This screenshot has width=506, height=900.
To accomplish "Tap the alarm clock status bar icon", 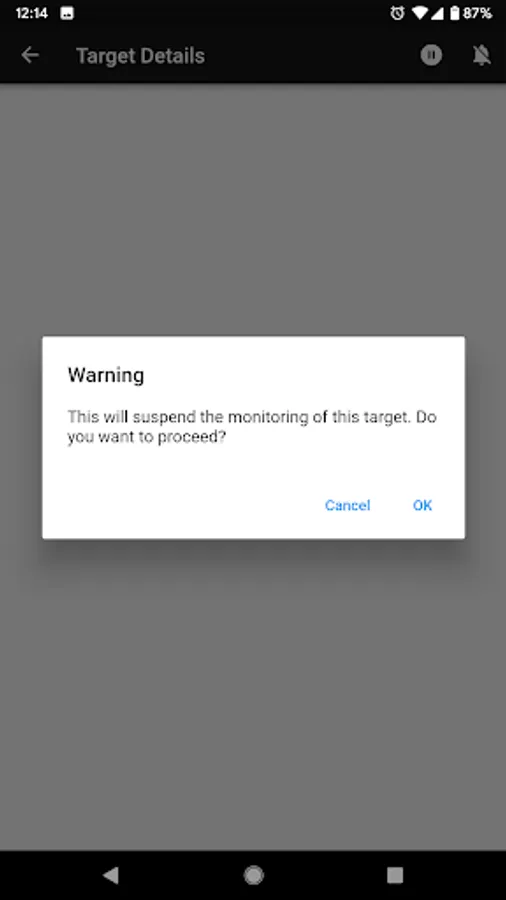I will (397, 13).
